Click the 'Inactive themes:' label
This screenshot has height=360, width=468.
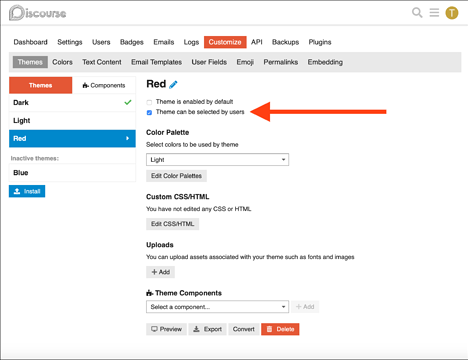coord(35,158)
